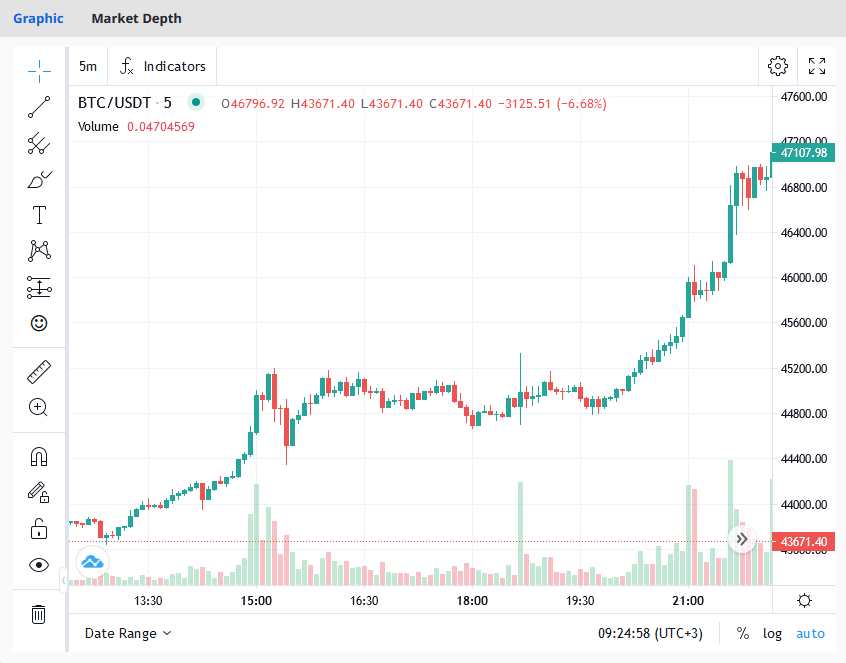
Task: Select the Brush drawing tool
Action: point(38,179)
